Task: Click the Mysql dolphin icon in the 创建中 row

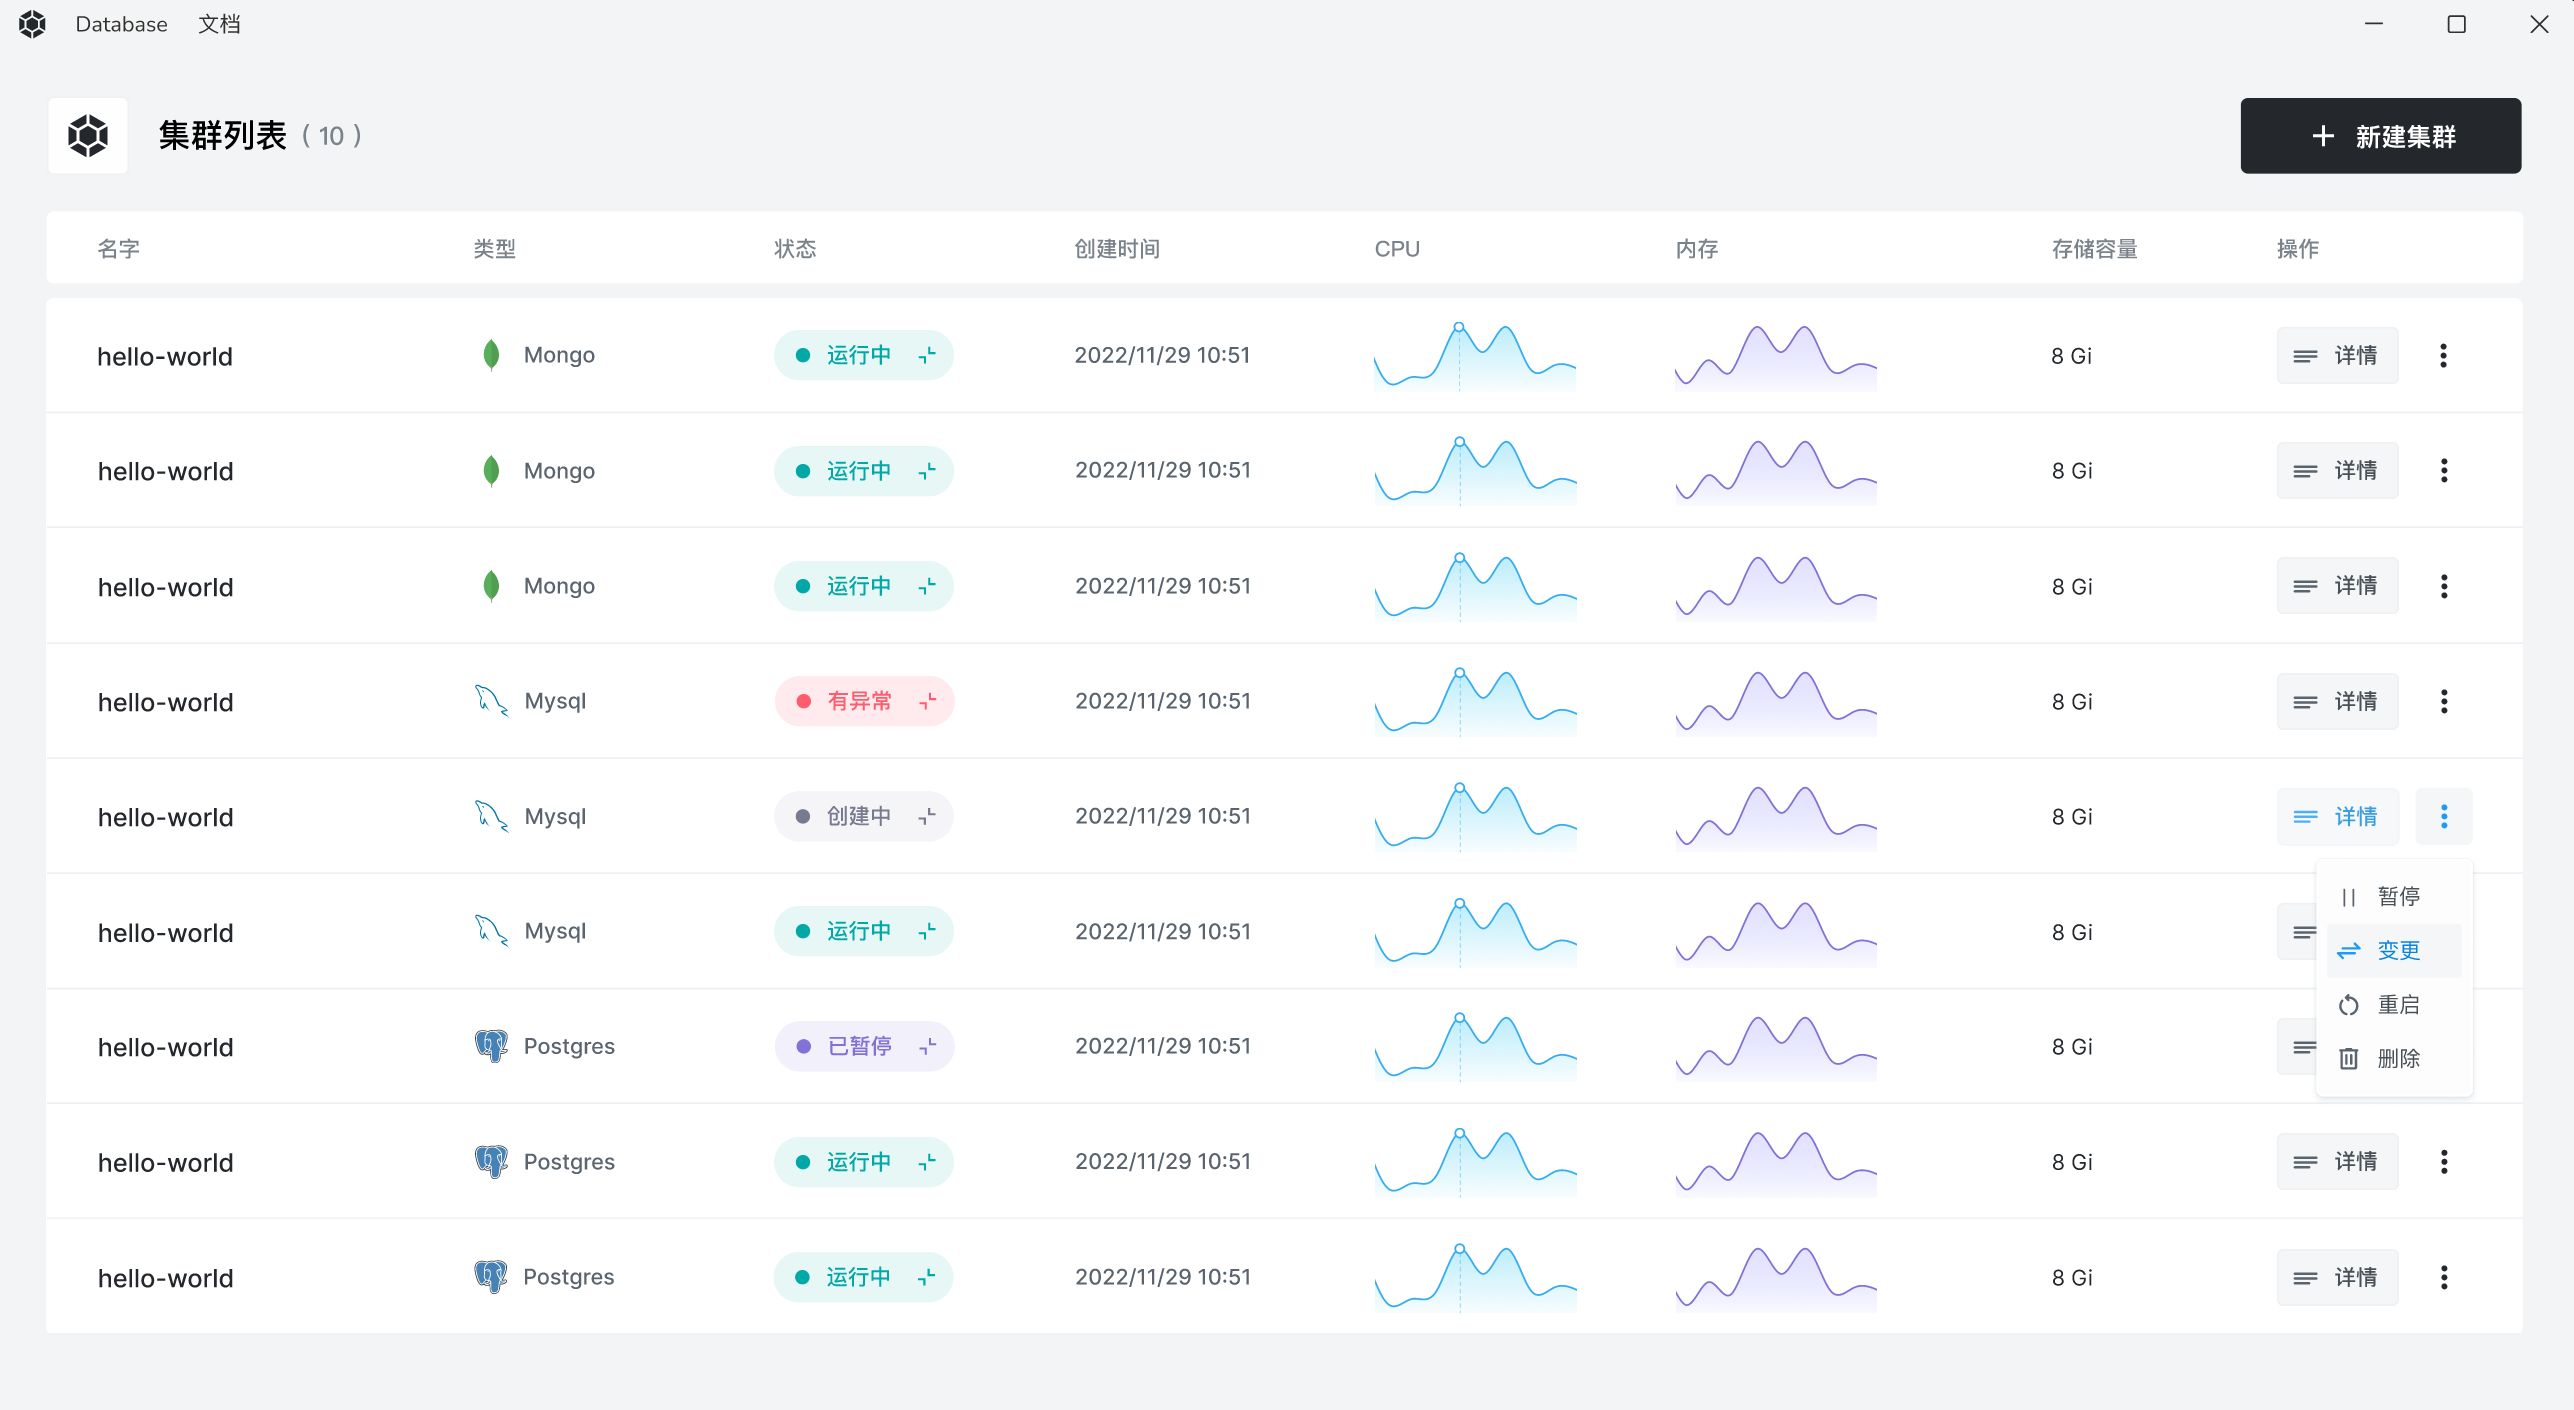Action: [x=491, y=816]
